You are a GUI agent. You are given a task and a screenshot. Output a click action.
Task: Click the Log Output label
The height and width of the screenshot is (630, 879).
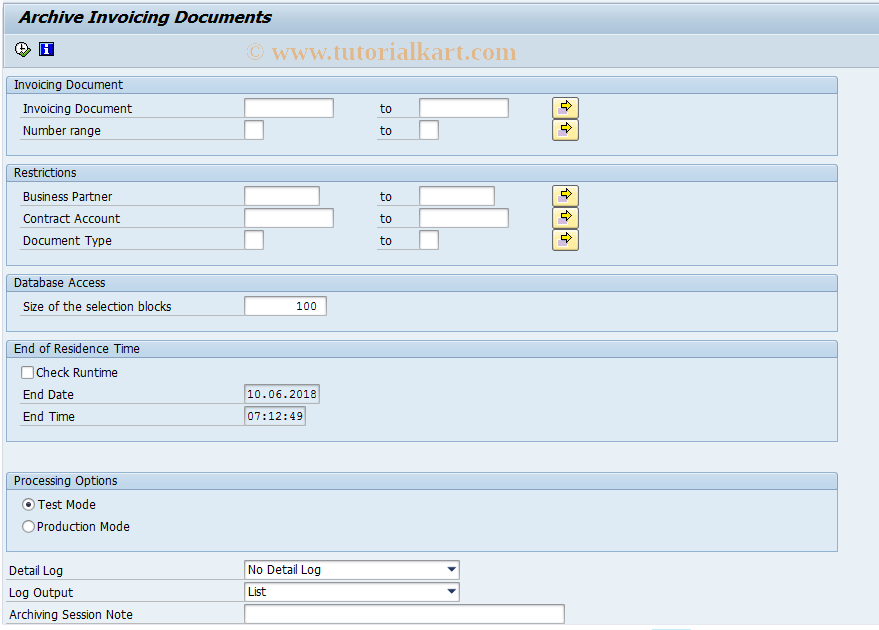point(41,592)
